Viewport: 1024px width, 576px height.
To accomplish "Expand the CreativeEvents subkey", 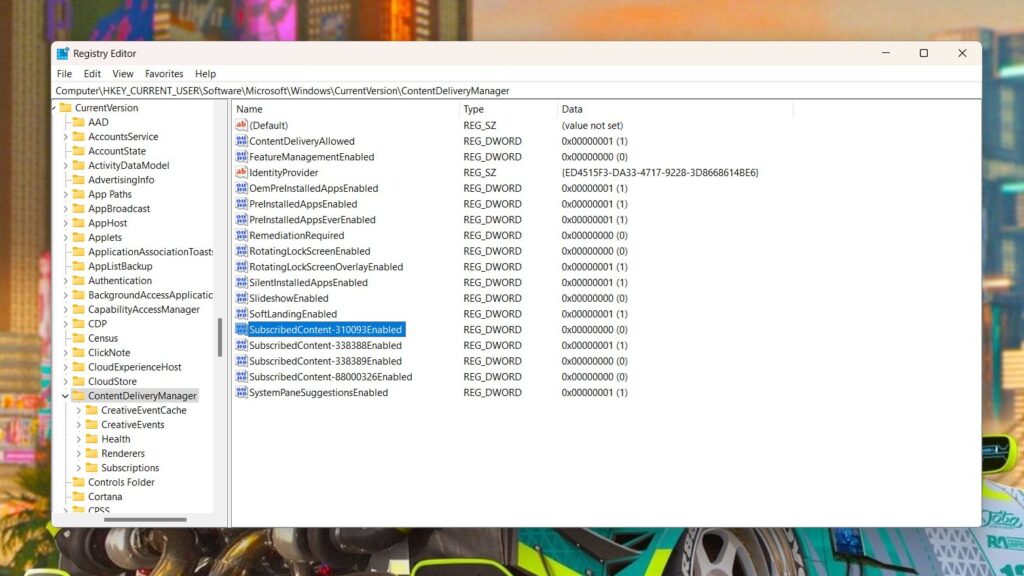I will point(78,424).
